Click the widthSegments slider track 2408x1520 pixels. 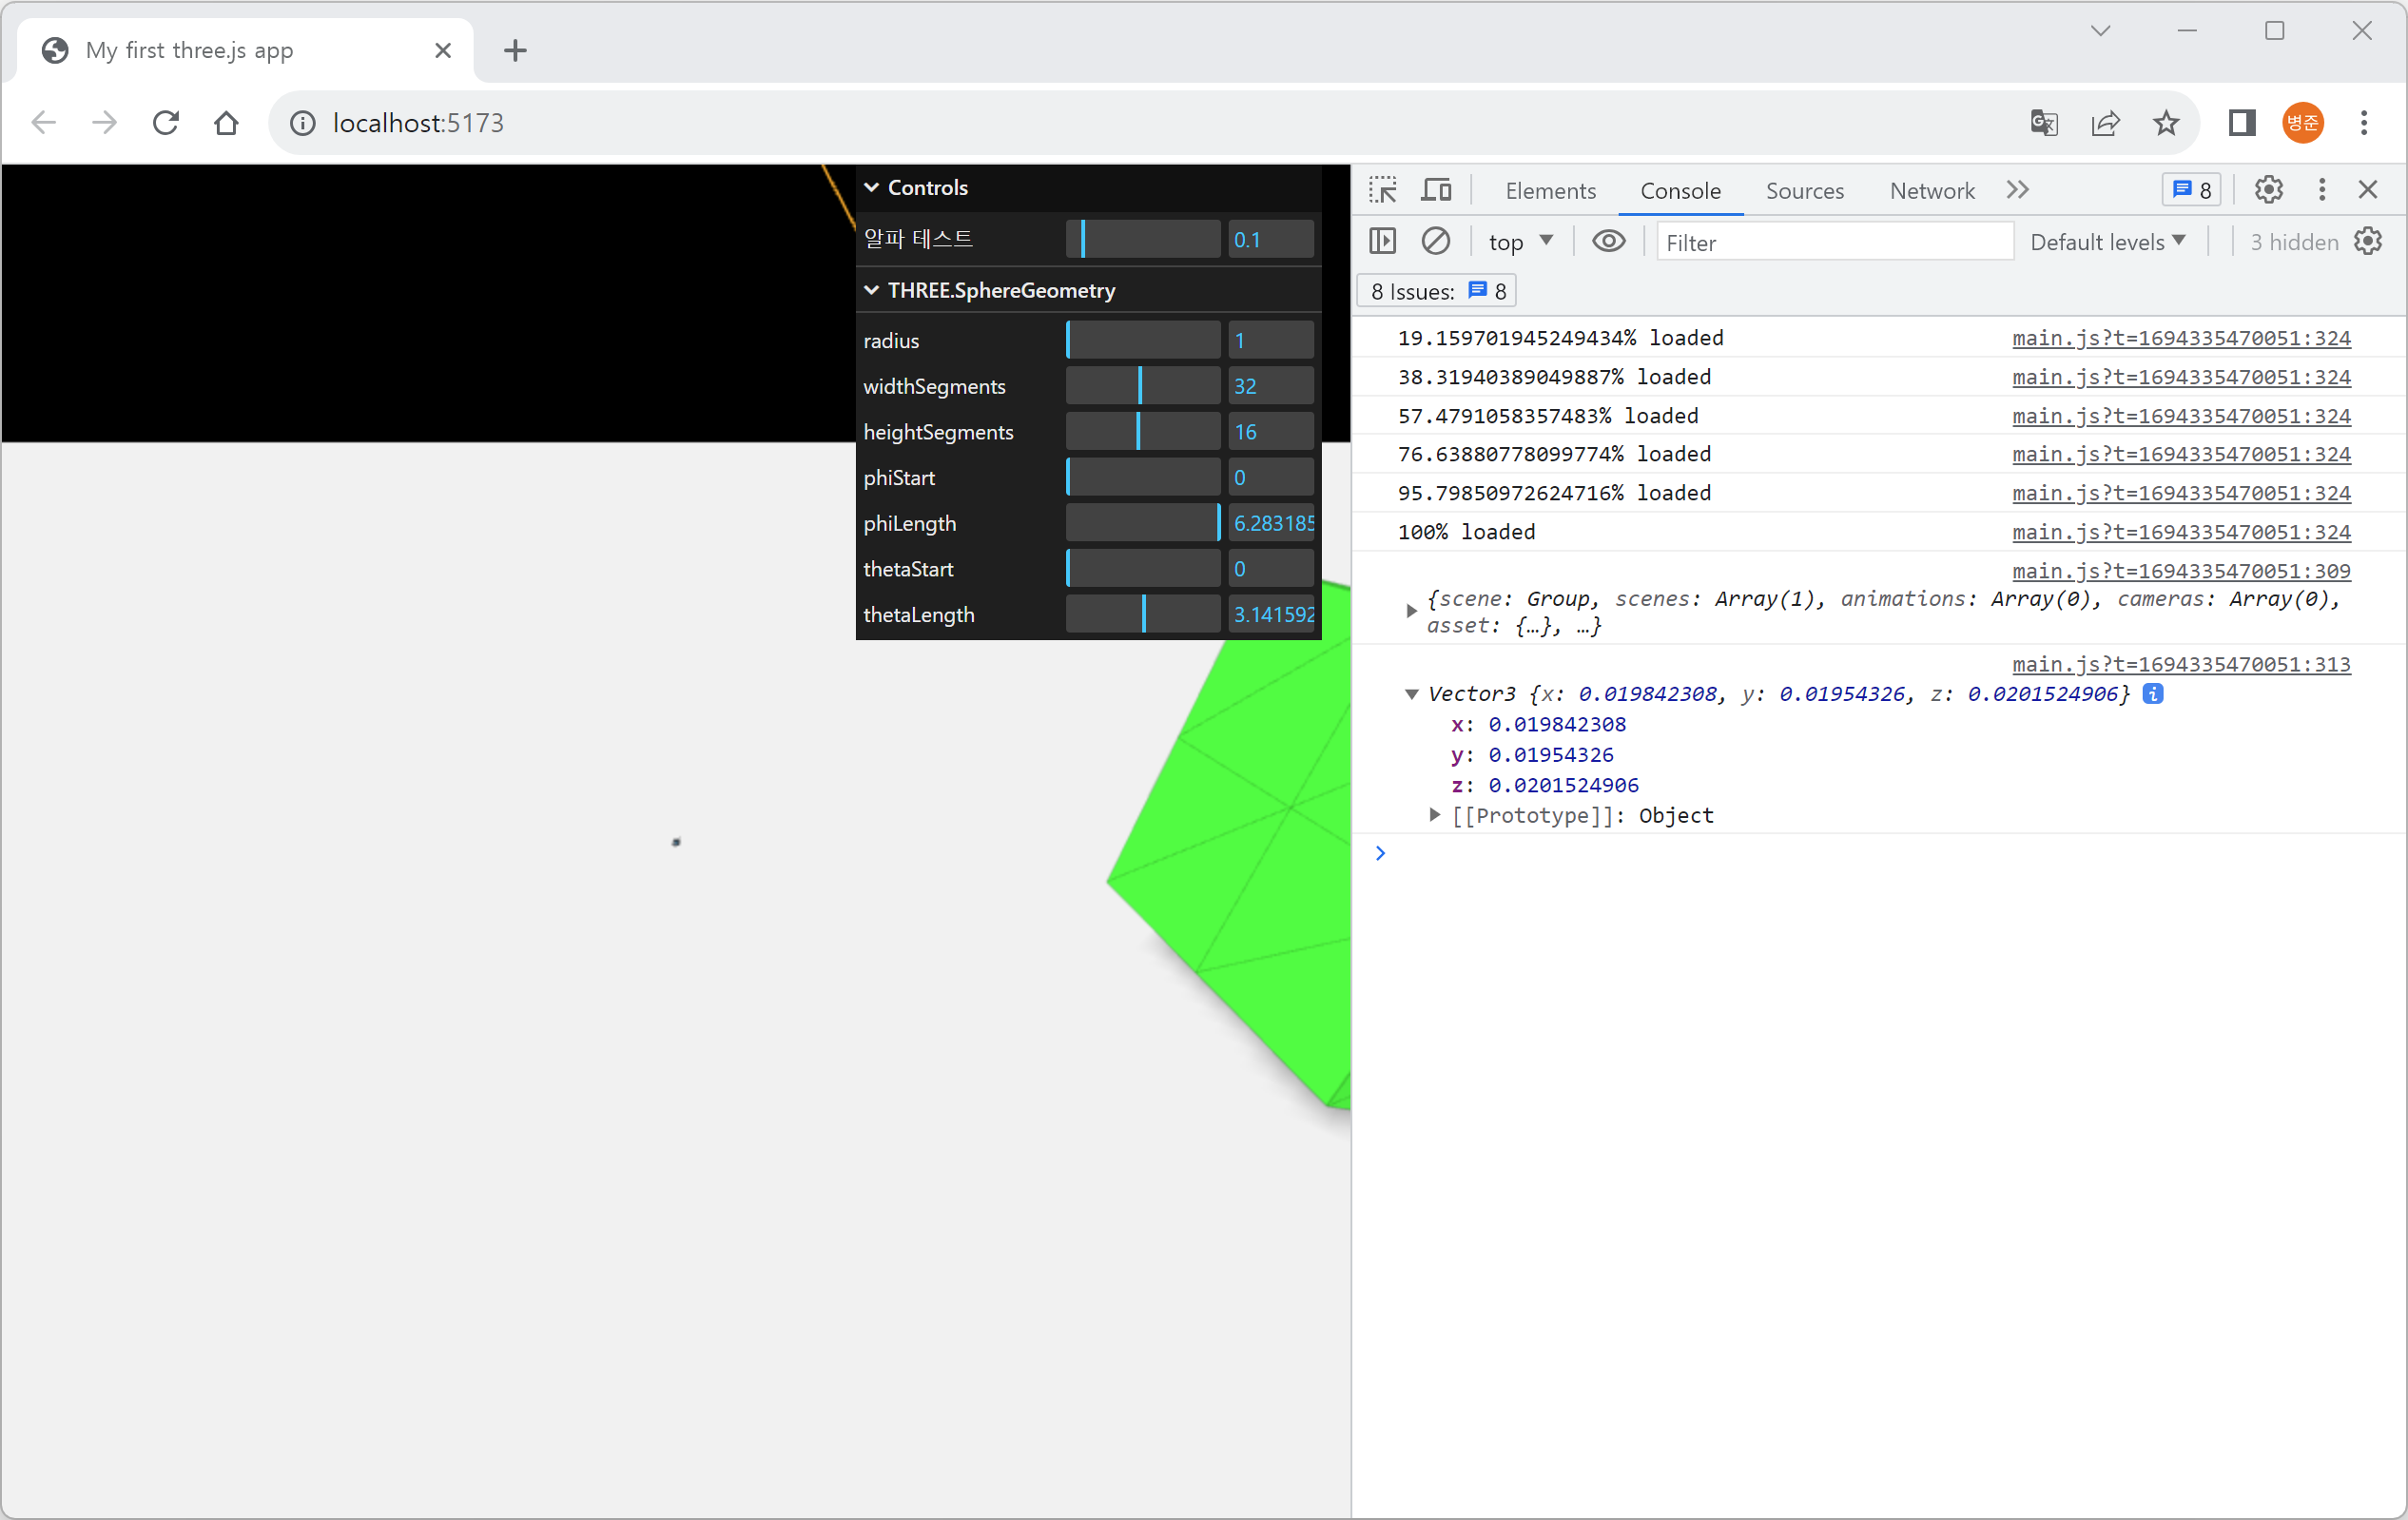tap(1142, 386)
